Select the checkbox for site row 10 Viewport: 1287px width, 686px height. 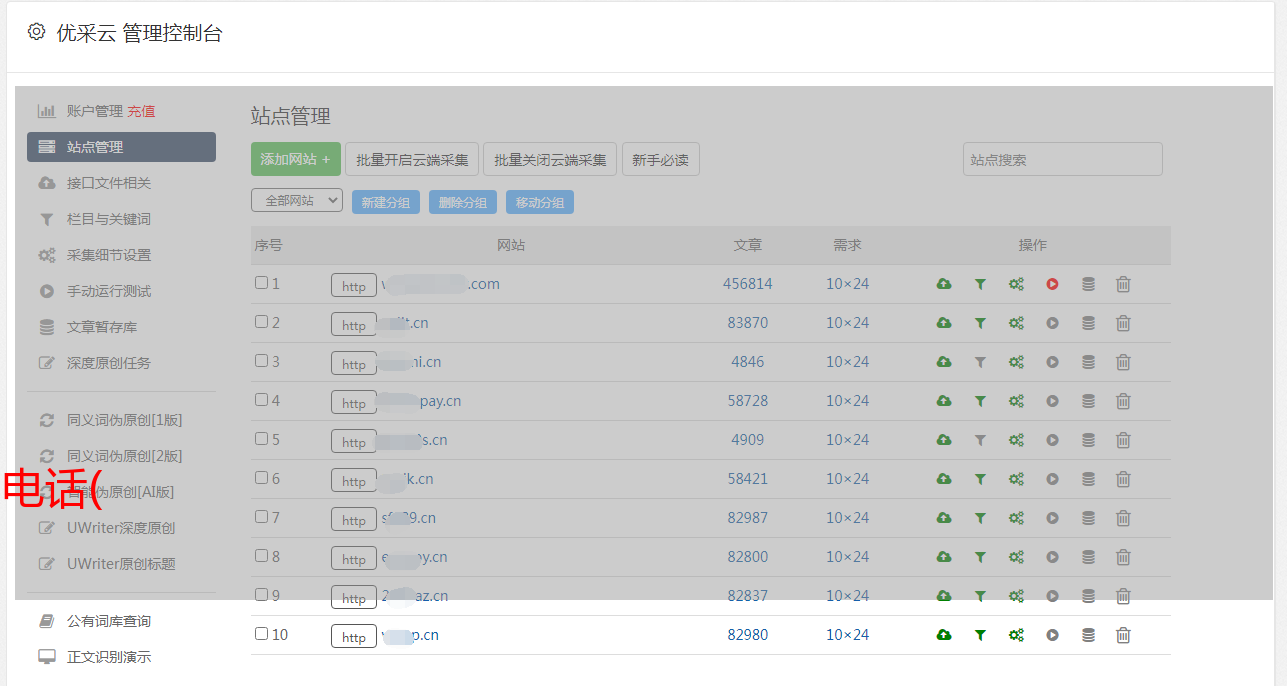[261, 634]
